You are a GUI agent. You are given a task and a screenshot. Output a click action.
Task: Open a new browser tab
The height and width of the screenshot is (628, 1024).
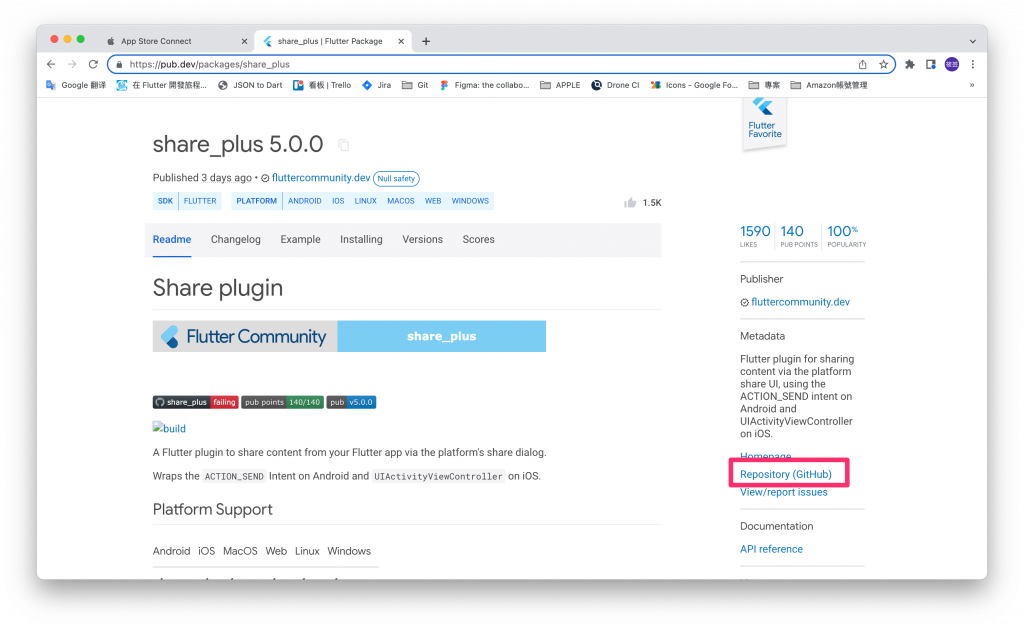point(426,41)
